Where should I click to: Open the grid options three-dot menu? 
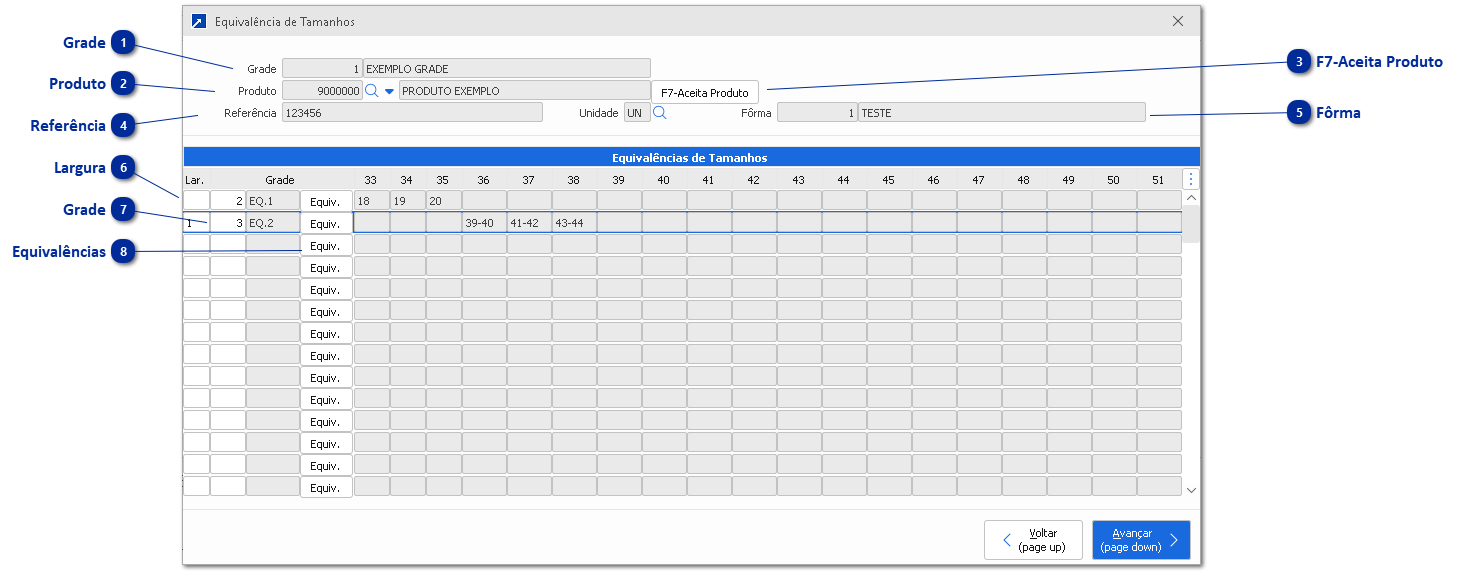[x=1190, y=179]
